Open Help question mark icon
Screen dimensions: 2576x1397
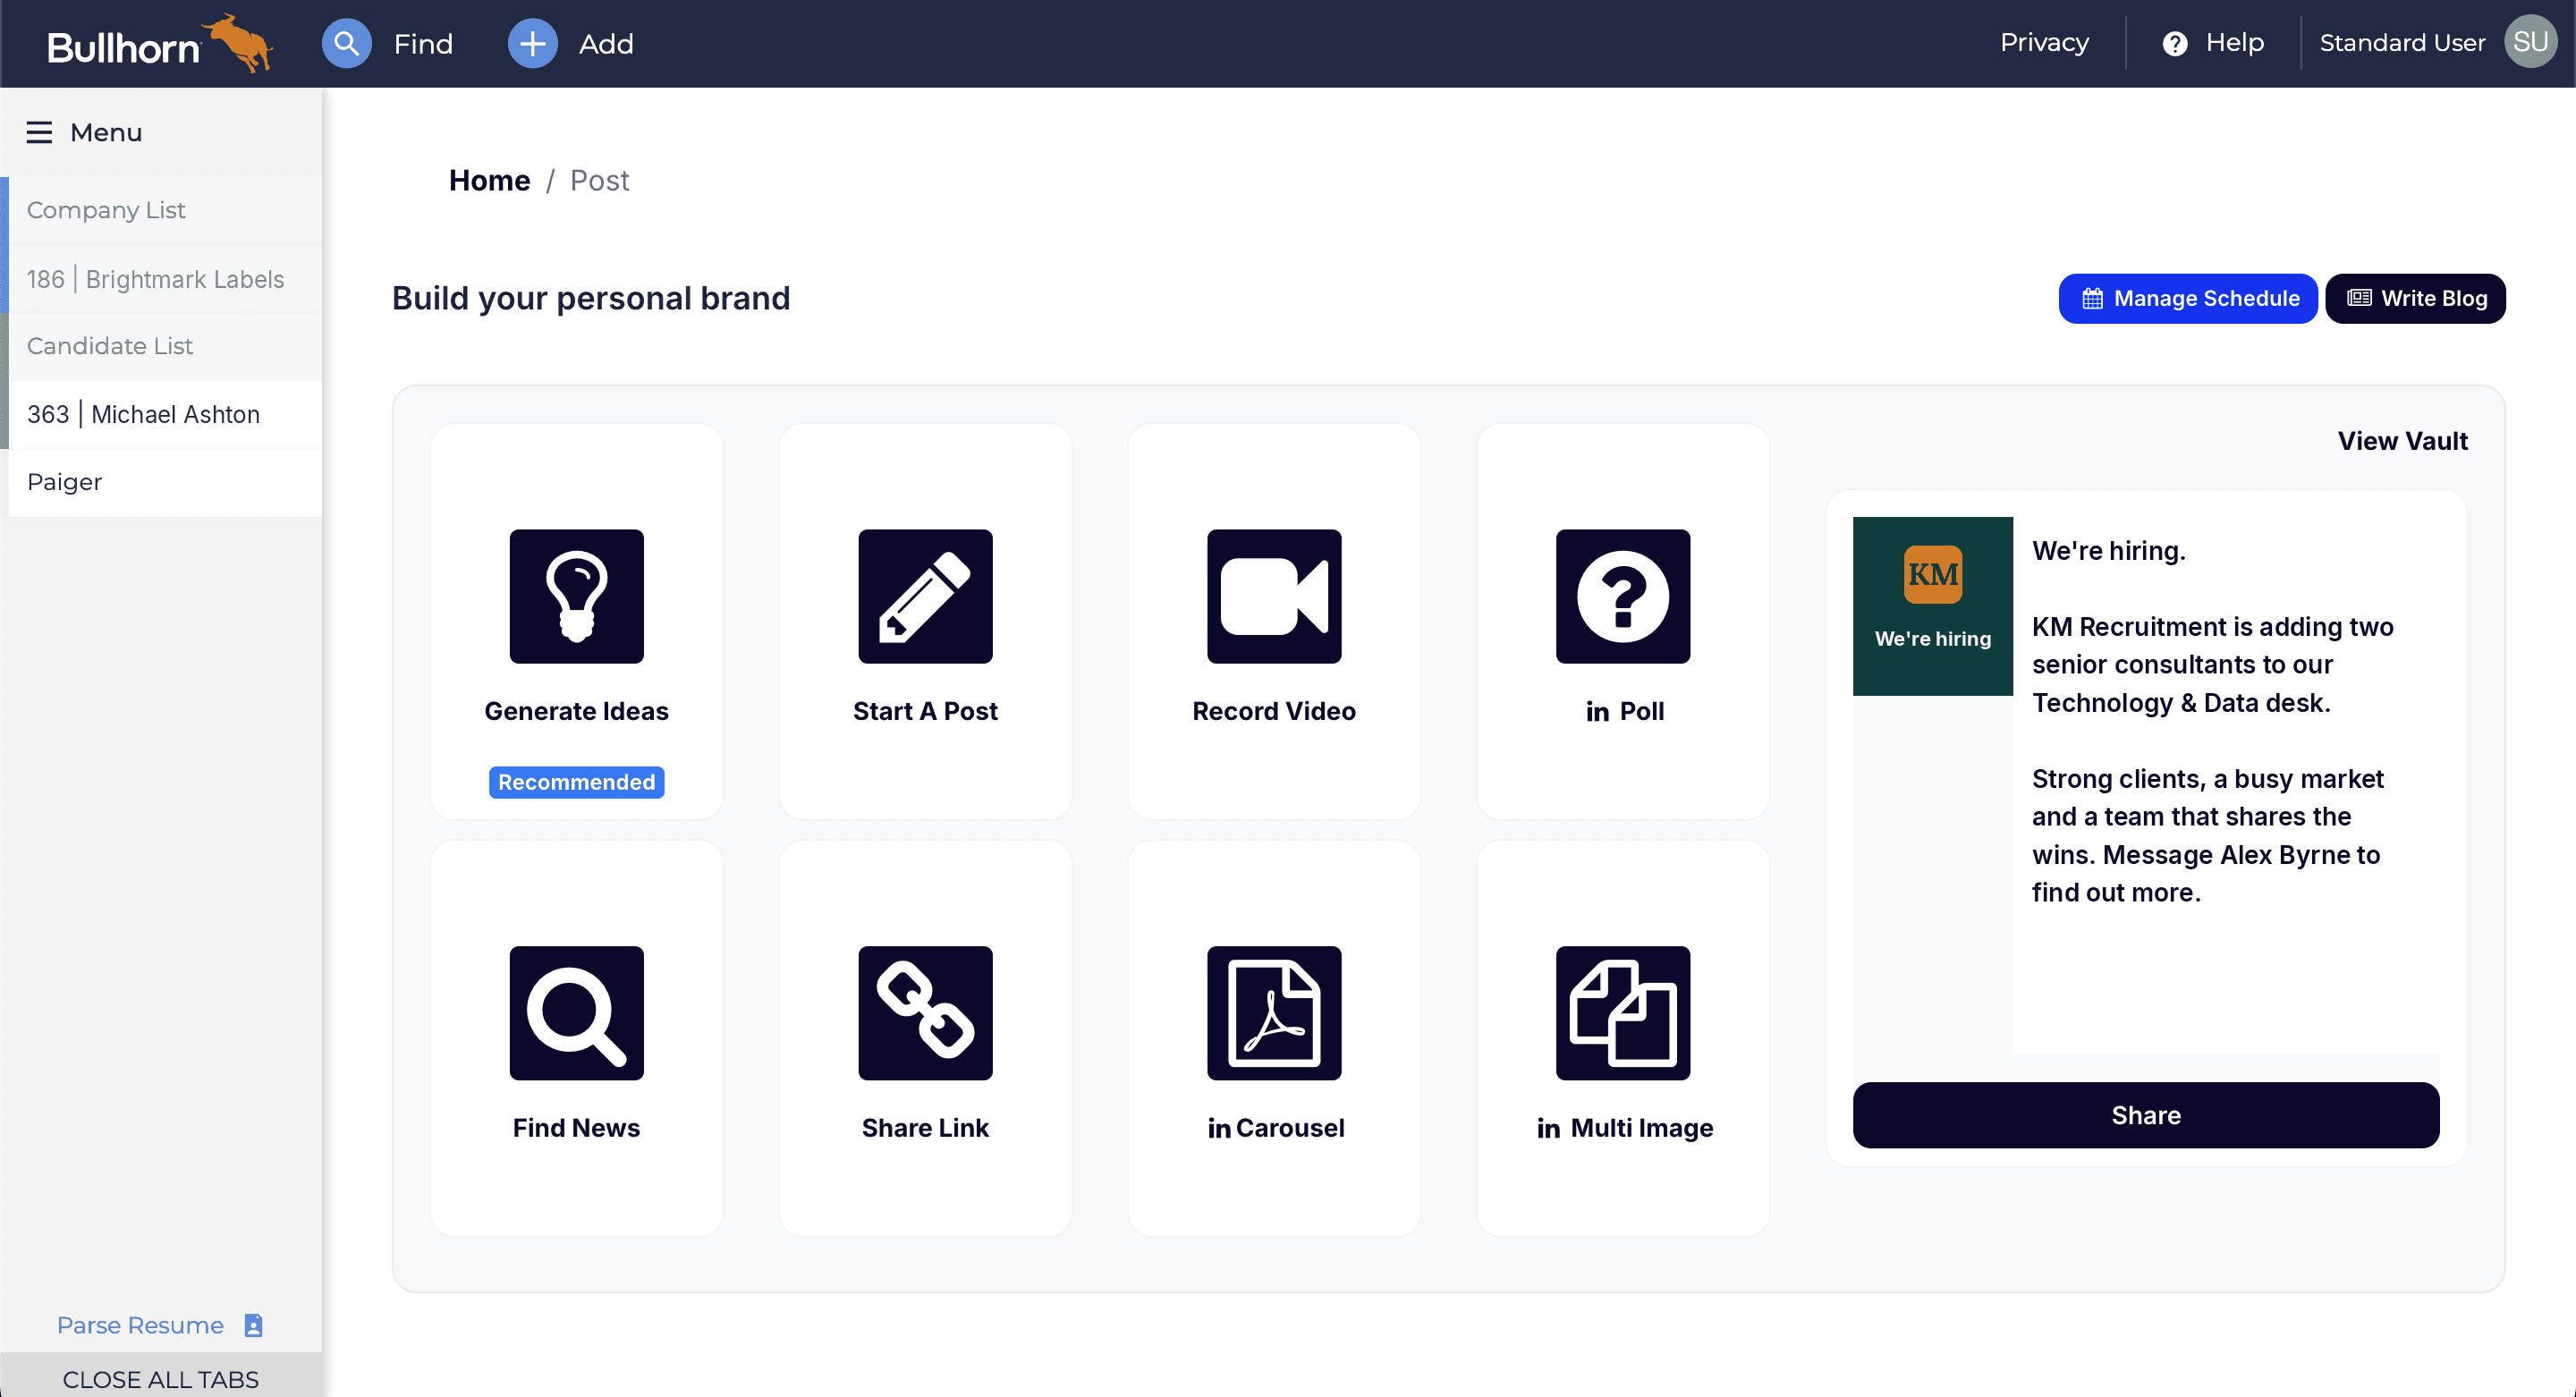(x=2174, y=43)
